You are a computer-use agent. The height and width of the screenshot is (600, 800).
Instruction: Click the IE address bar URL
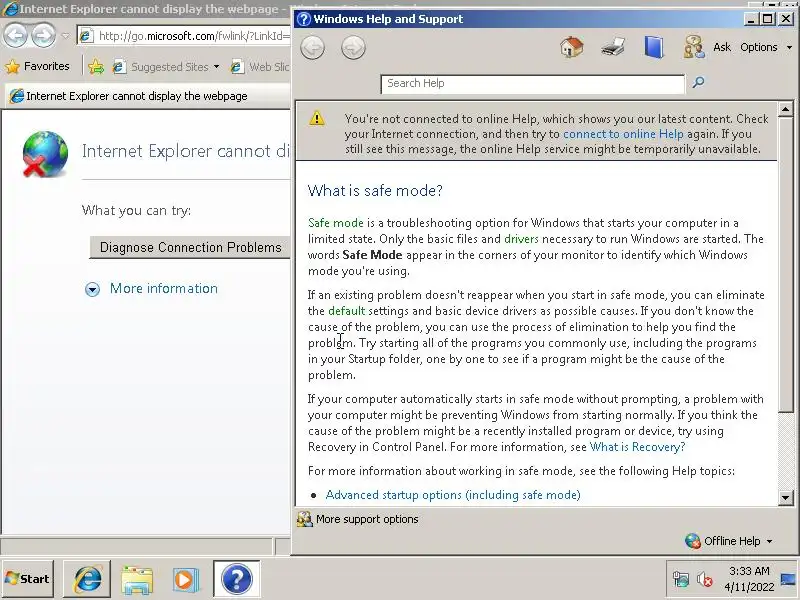pyautogui.click(x=194, y=36)
